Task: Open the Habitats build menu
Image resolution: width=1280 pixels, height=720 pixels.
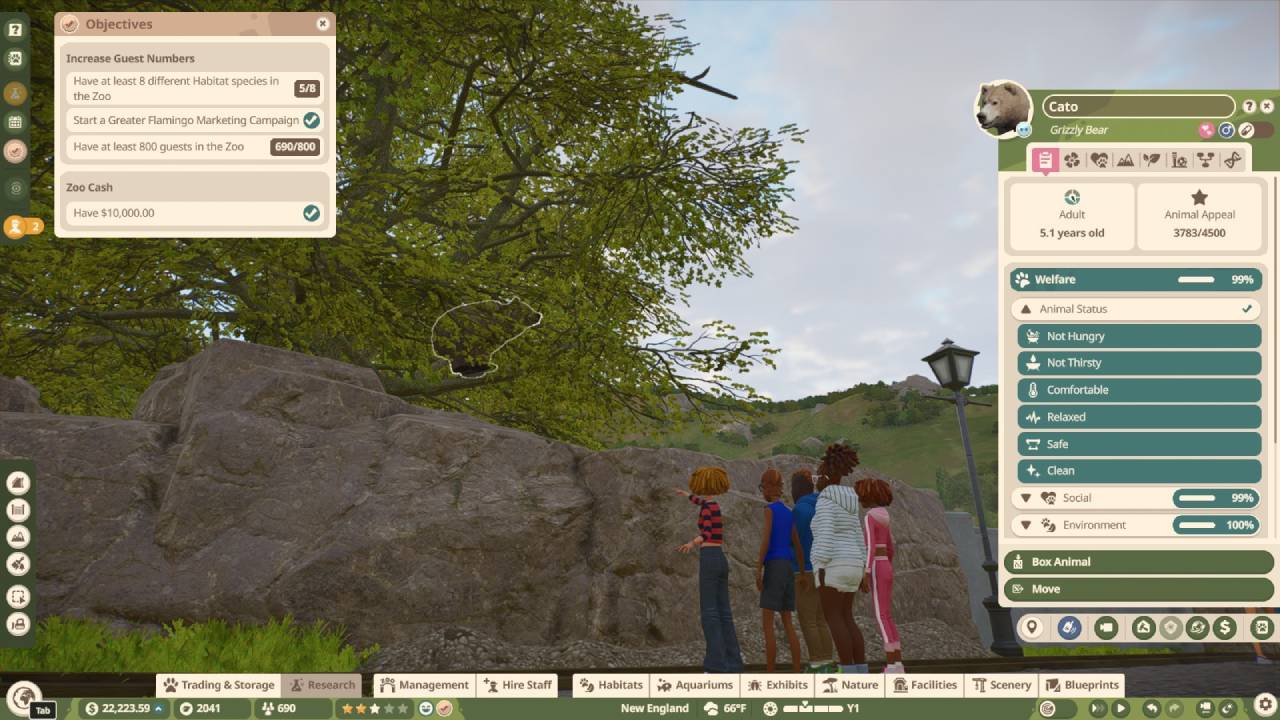Action: [x=611, y=685]
